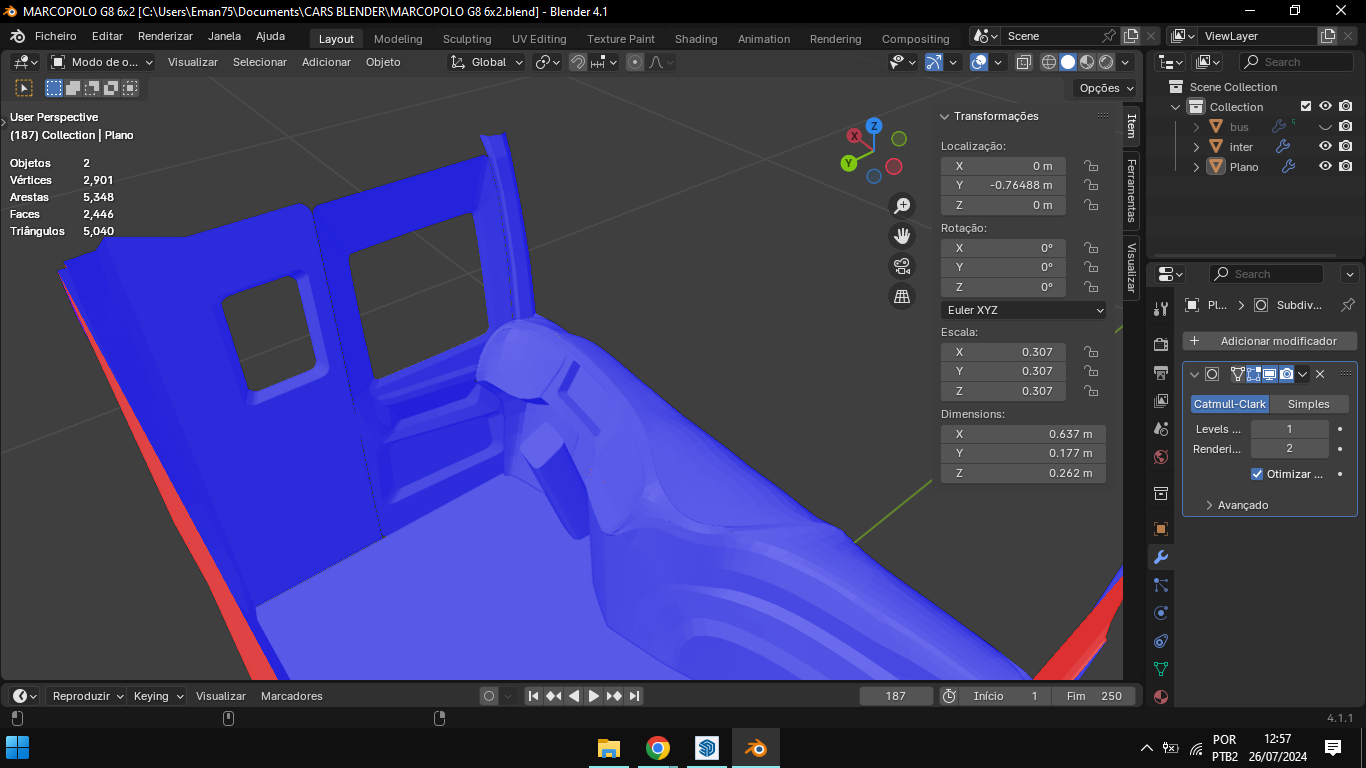Open the Scene properties tab
The height and width of the screenshot is (768, 1366).
coord(1161,429)
